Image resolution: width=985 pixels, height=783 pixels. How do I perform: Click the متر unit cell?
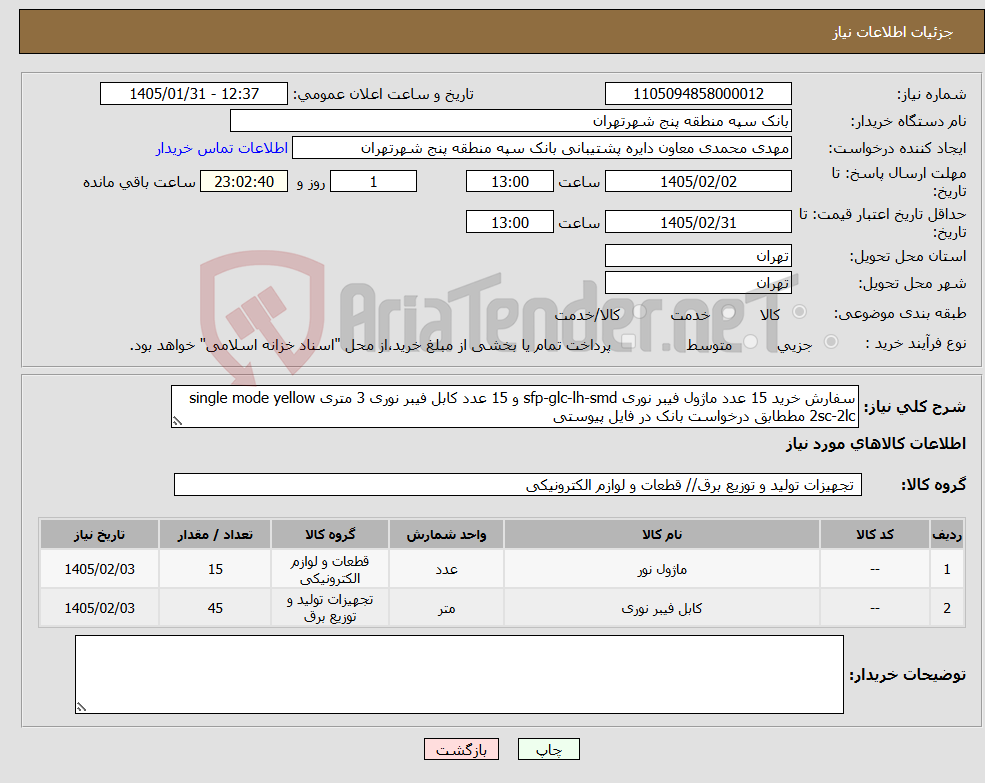pyautogui.click(x=446, y=608)
